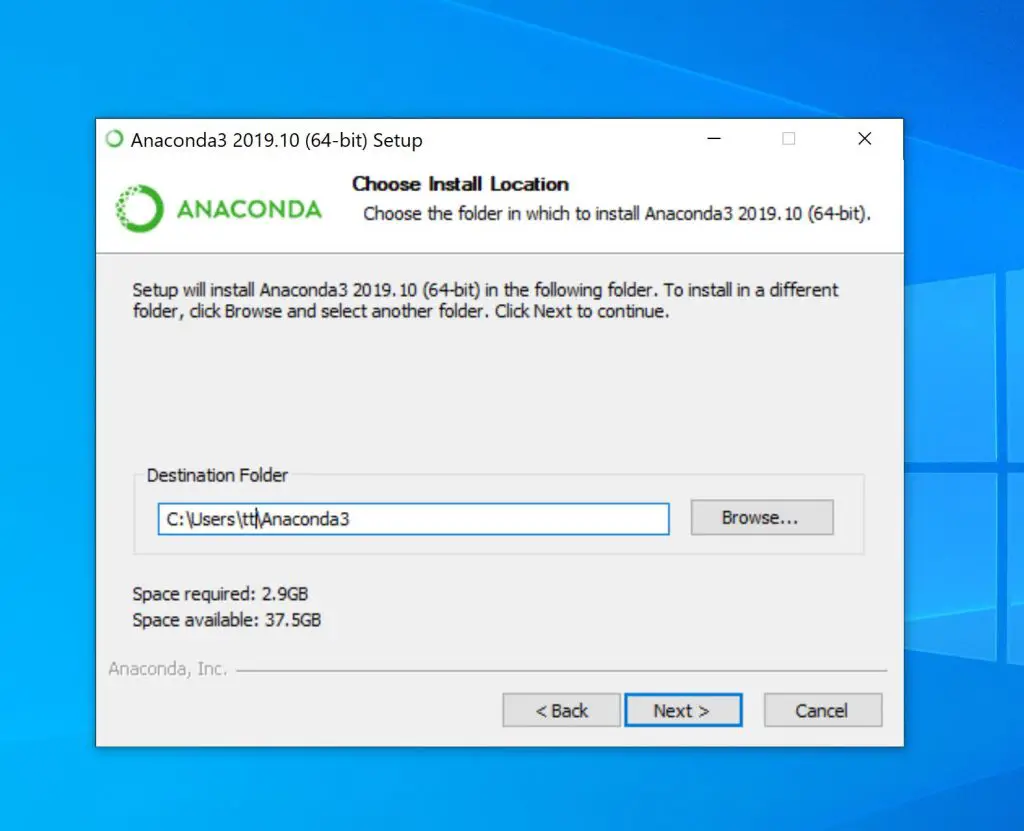This screenshot has width=1024, height=831.
Task: Click the 'Space required: 2.9GB' text
Action: click(220, 594)
